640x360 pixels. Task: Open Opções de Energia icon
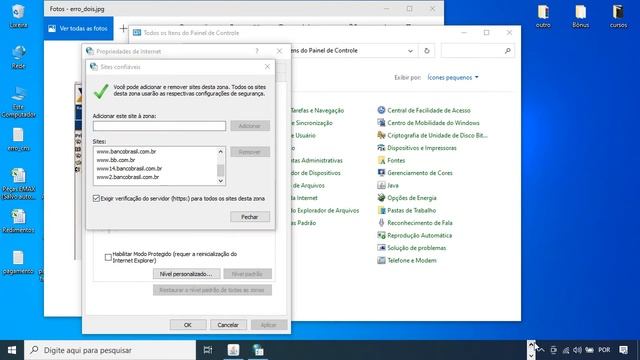381,198
